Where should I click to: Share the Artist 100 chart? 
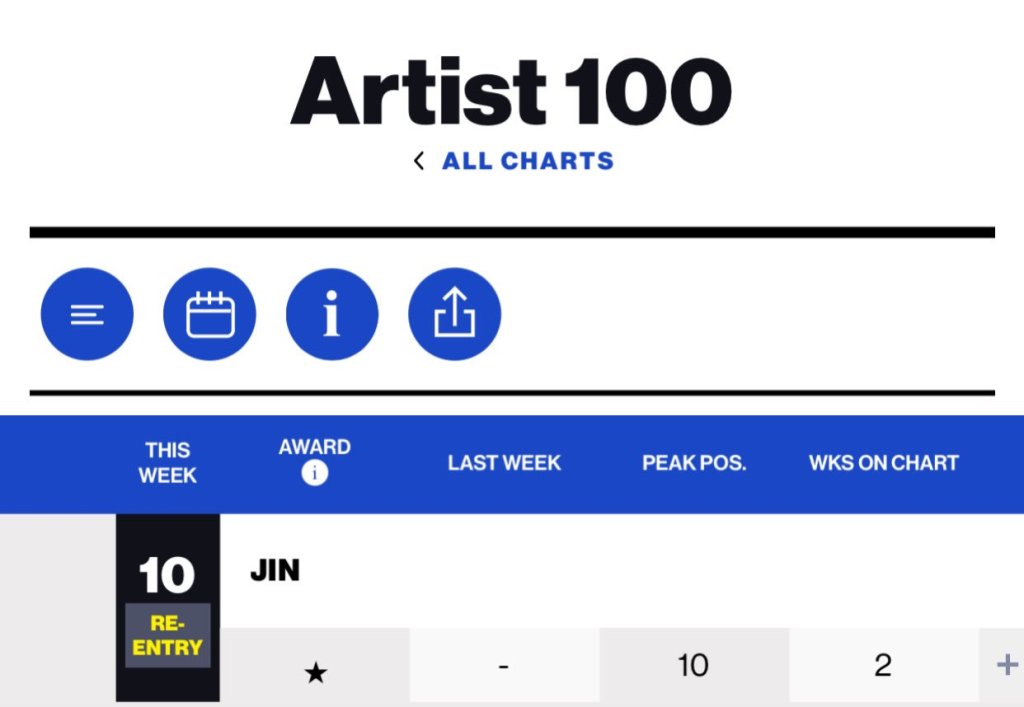[x=455, y=314]
